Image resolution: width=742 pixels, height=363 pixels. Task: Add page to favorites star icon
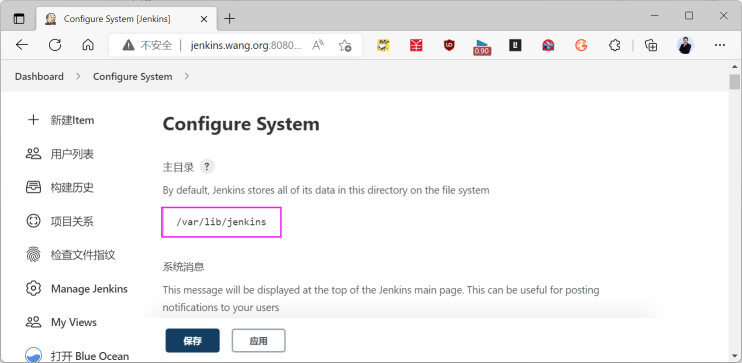tap(345, 45)
